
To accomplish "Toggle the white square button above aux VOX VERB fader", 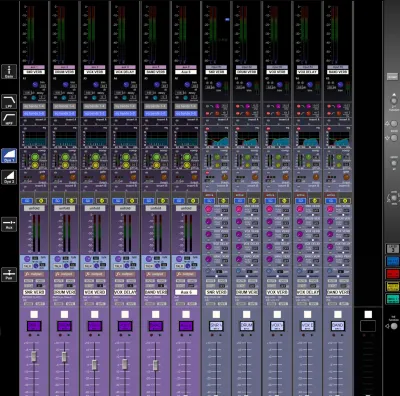I will coord(95,314).
